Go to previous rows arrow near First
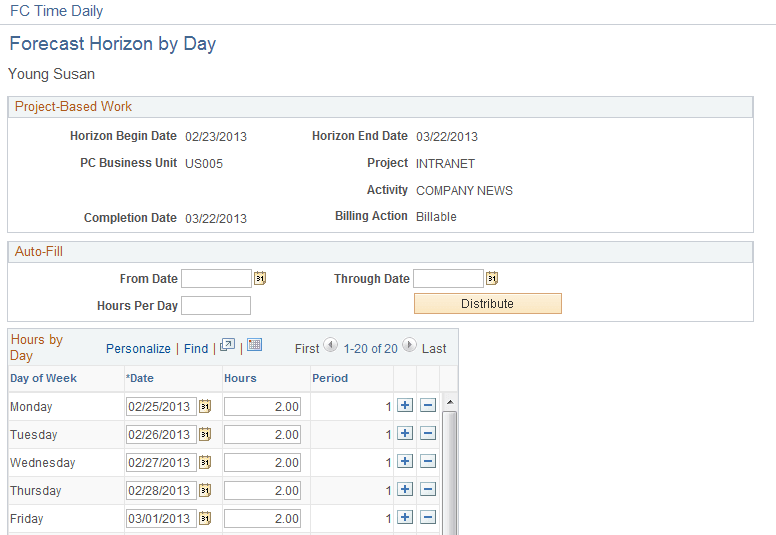 [x=331, y=344]
